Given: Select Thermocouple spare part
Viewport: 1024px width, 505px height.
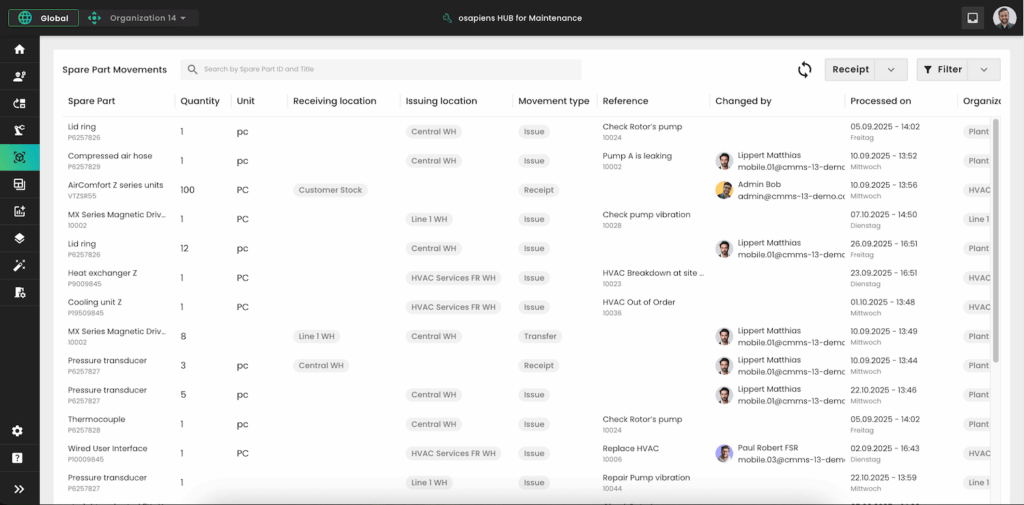Looking at the screenshot, I should pyautogui.click(x=96, y=419).
